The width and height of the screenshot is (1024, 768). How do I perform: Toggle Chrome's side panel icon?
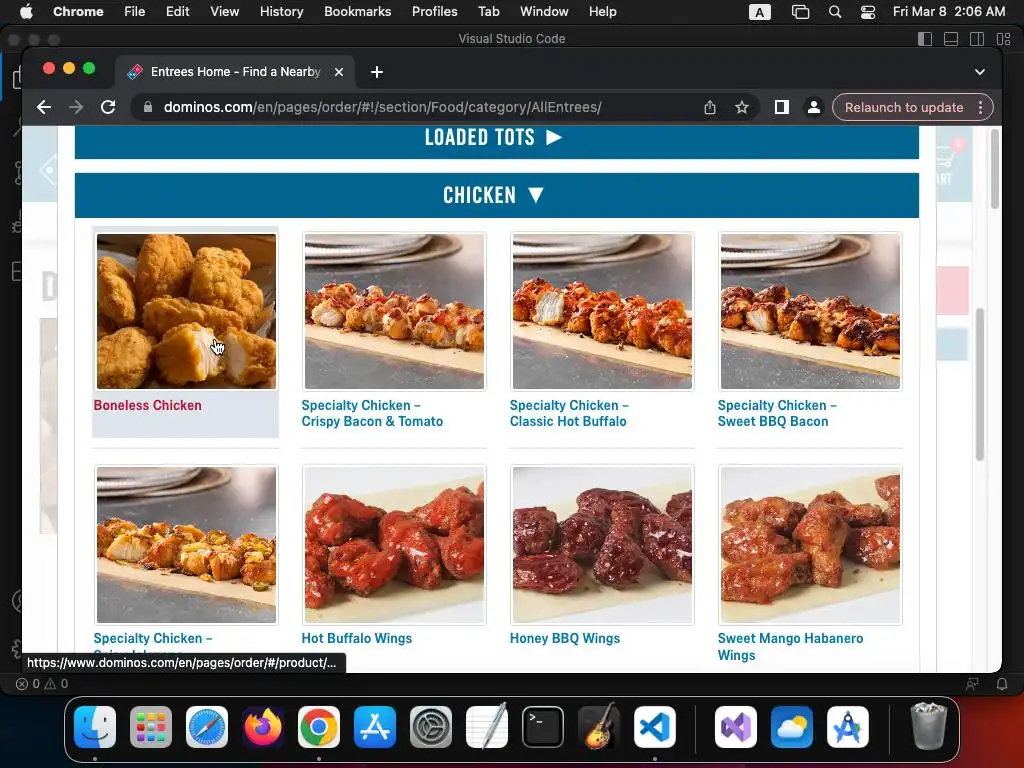pos(782,107)
